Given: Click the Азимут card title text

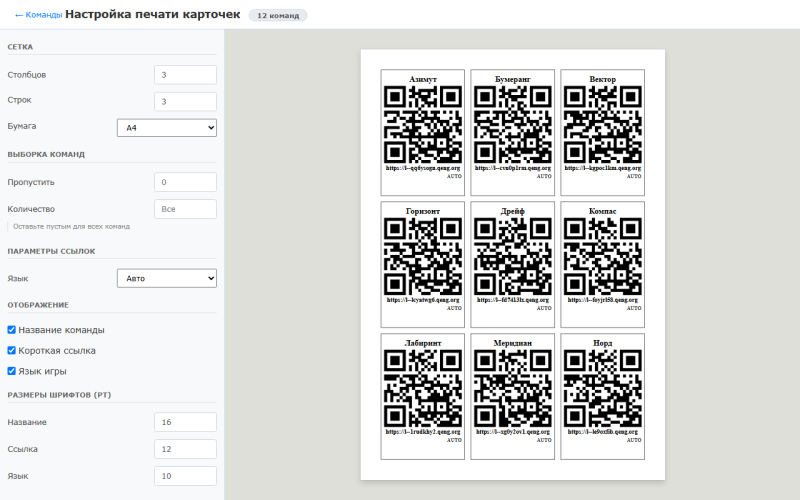Looking at the screenshot, I should 423,79.
